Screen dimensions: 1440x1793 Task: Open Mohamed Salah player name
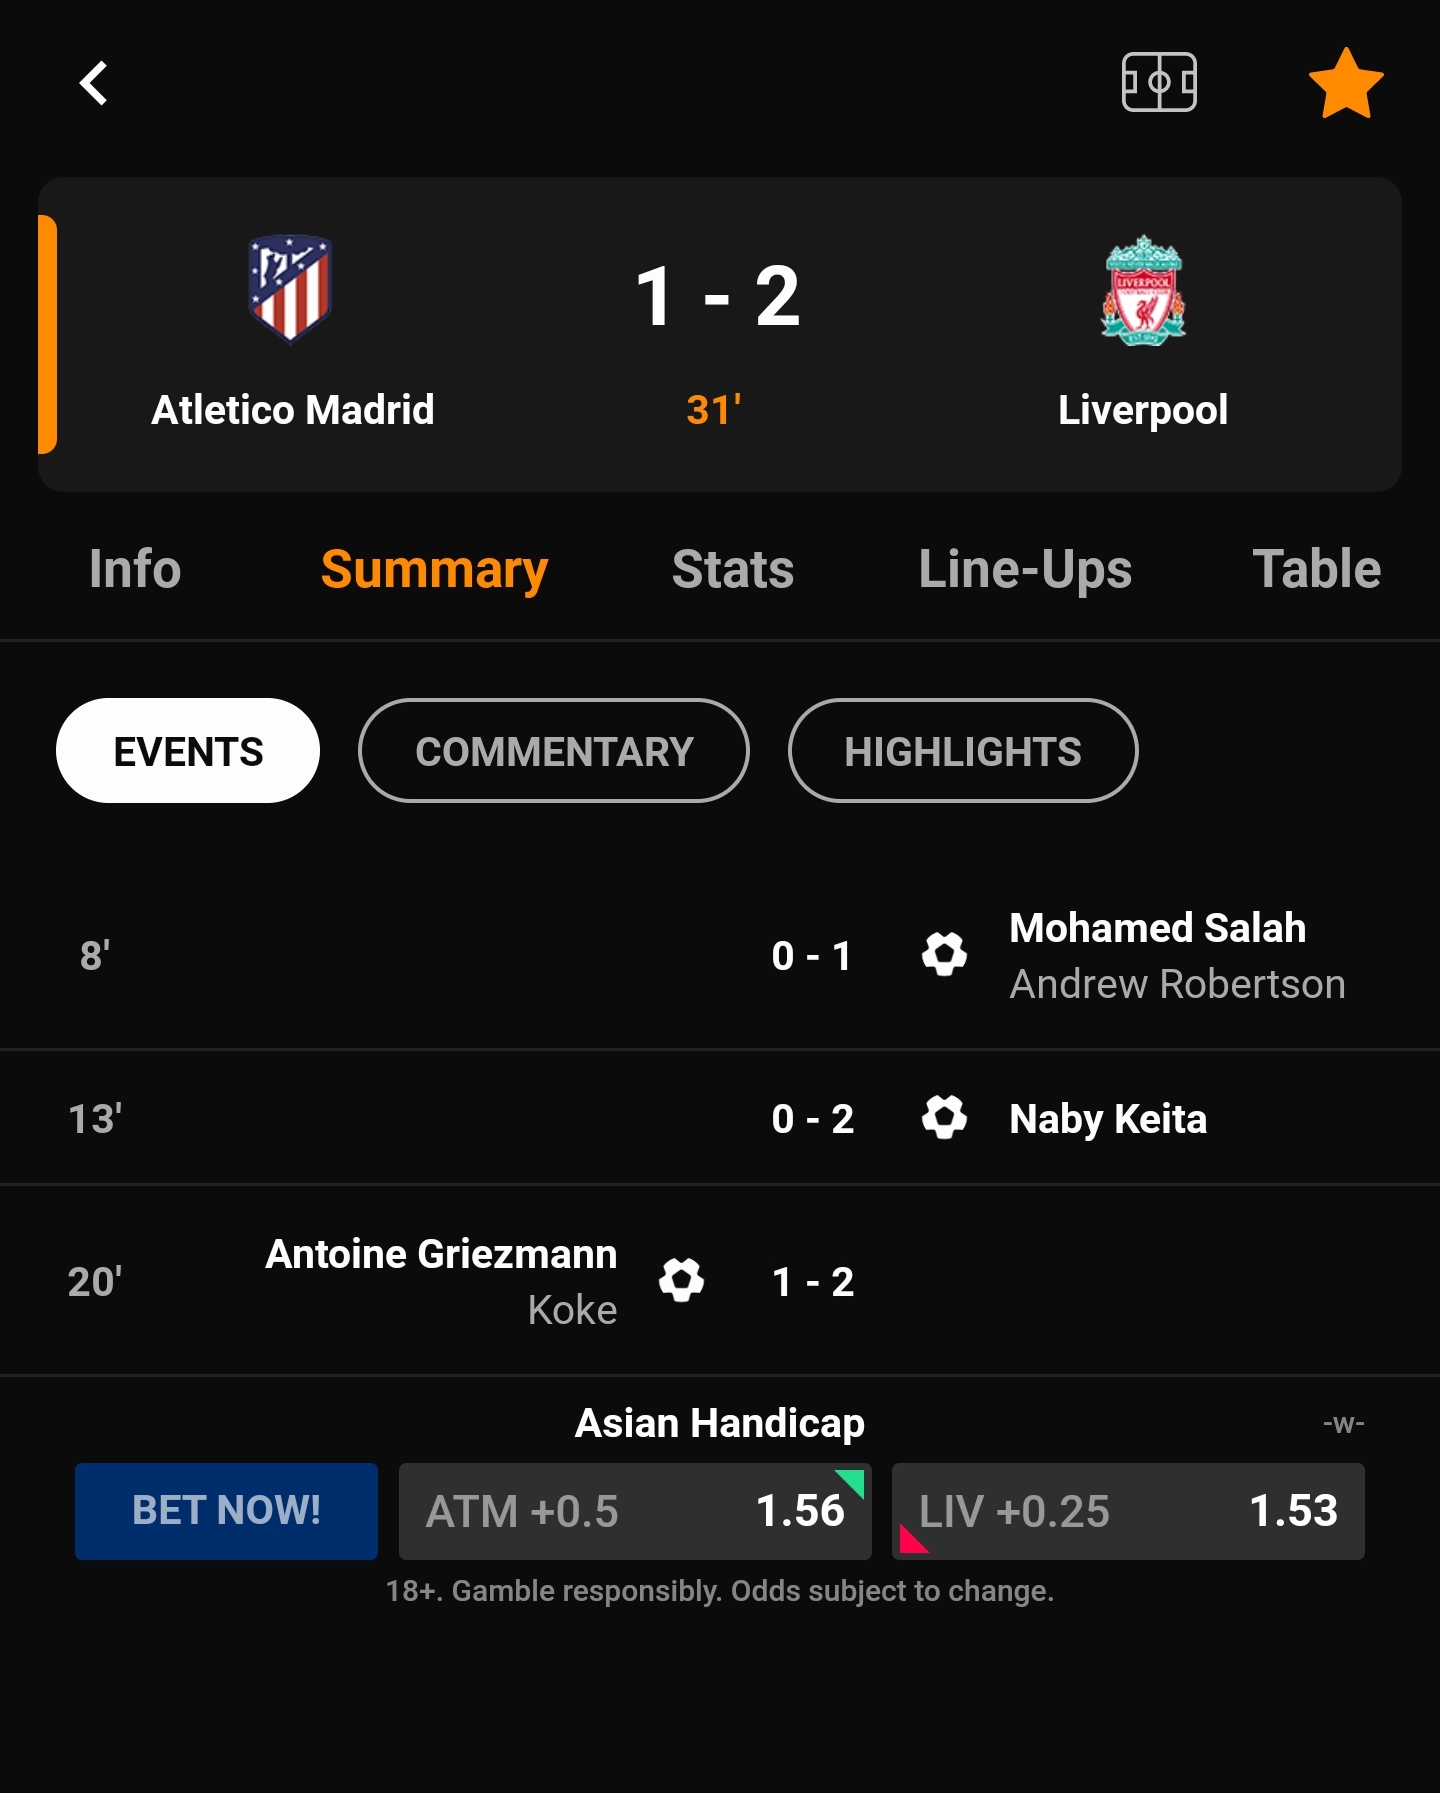point(1157,928)
